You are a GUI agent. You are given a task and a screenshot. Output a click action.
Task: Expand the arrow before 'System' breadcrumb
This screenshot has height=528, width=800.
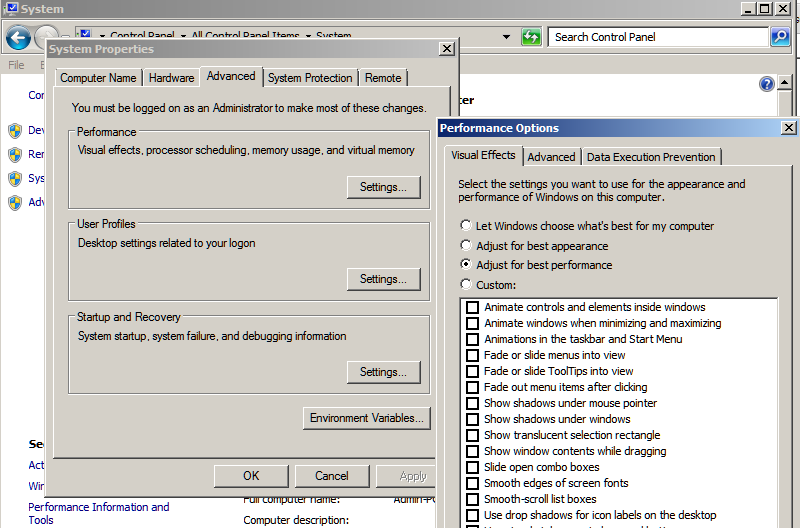308,36
